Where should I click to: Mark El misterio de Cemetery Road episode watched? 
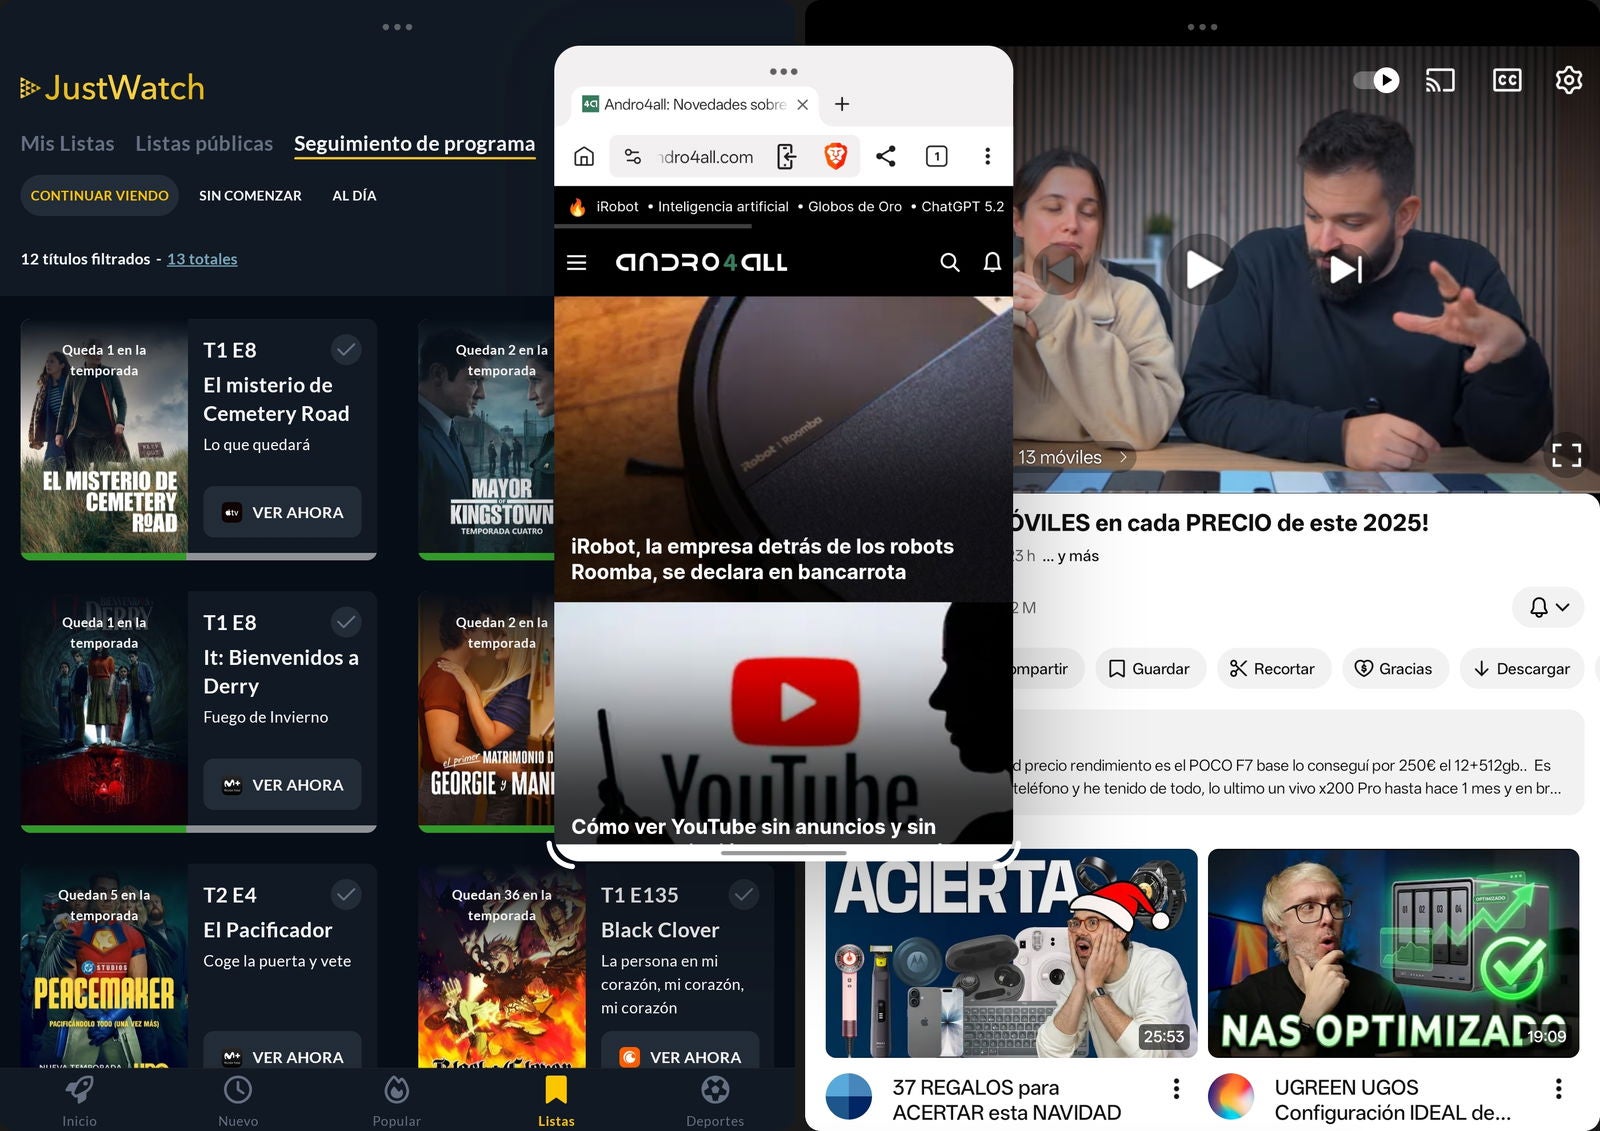pos(346,349)
